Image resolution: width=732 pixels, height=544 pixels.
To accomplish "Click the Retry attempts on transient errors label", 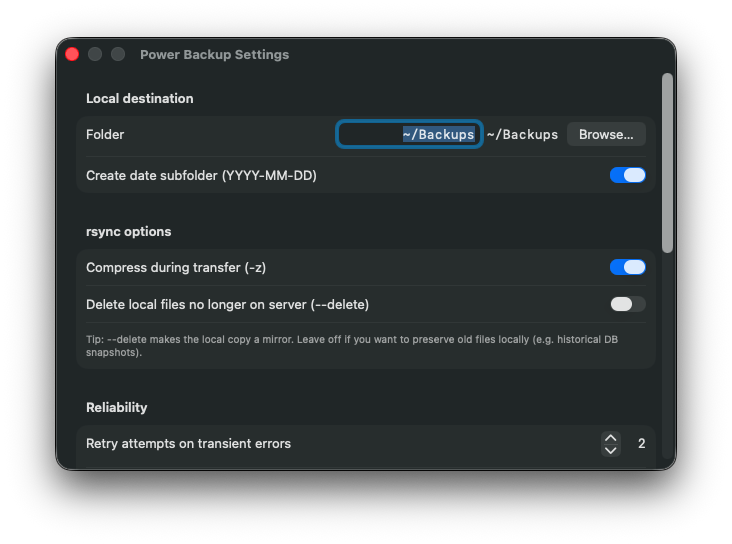I will (188, 443).
